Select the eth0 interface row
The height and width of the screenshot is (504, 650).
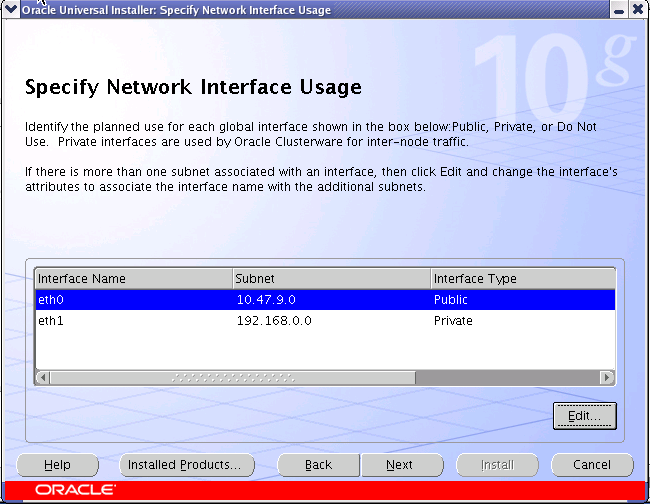(325, 300)
